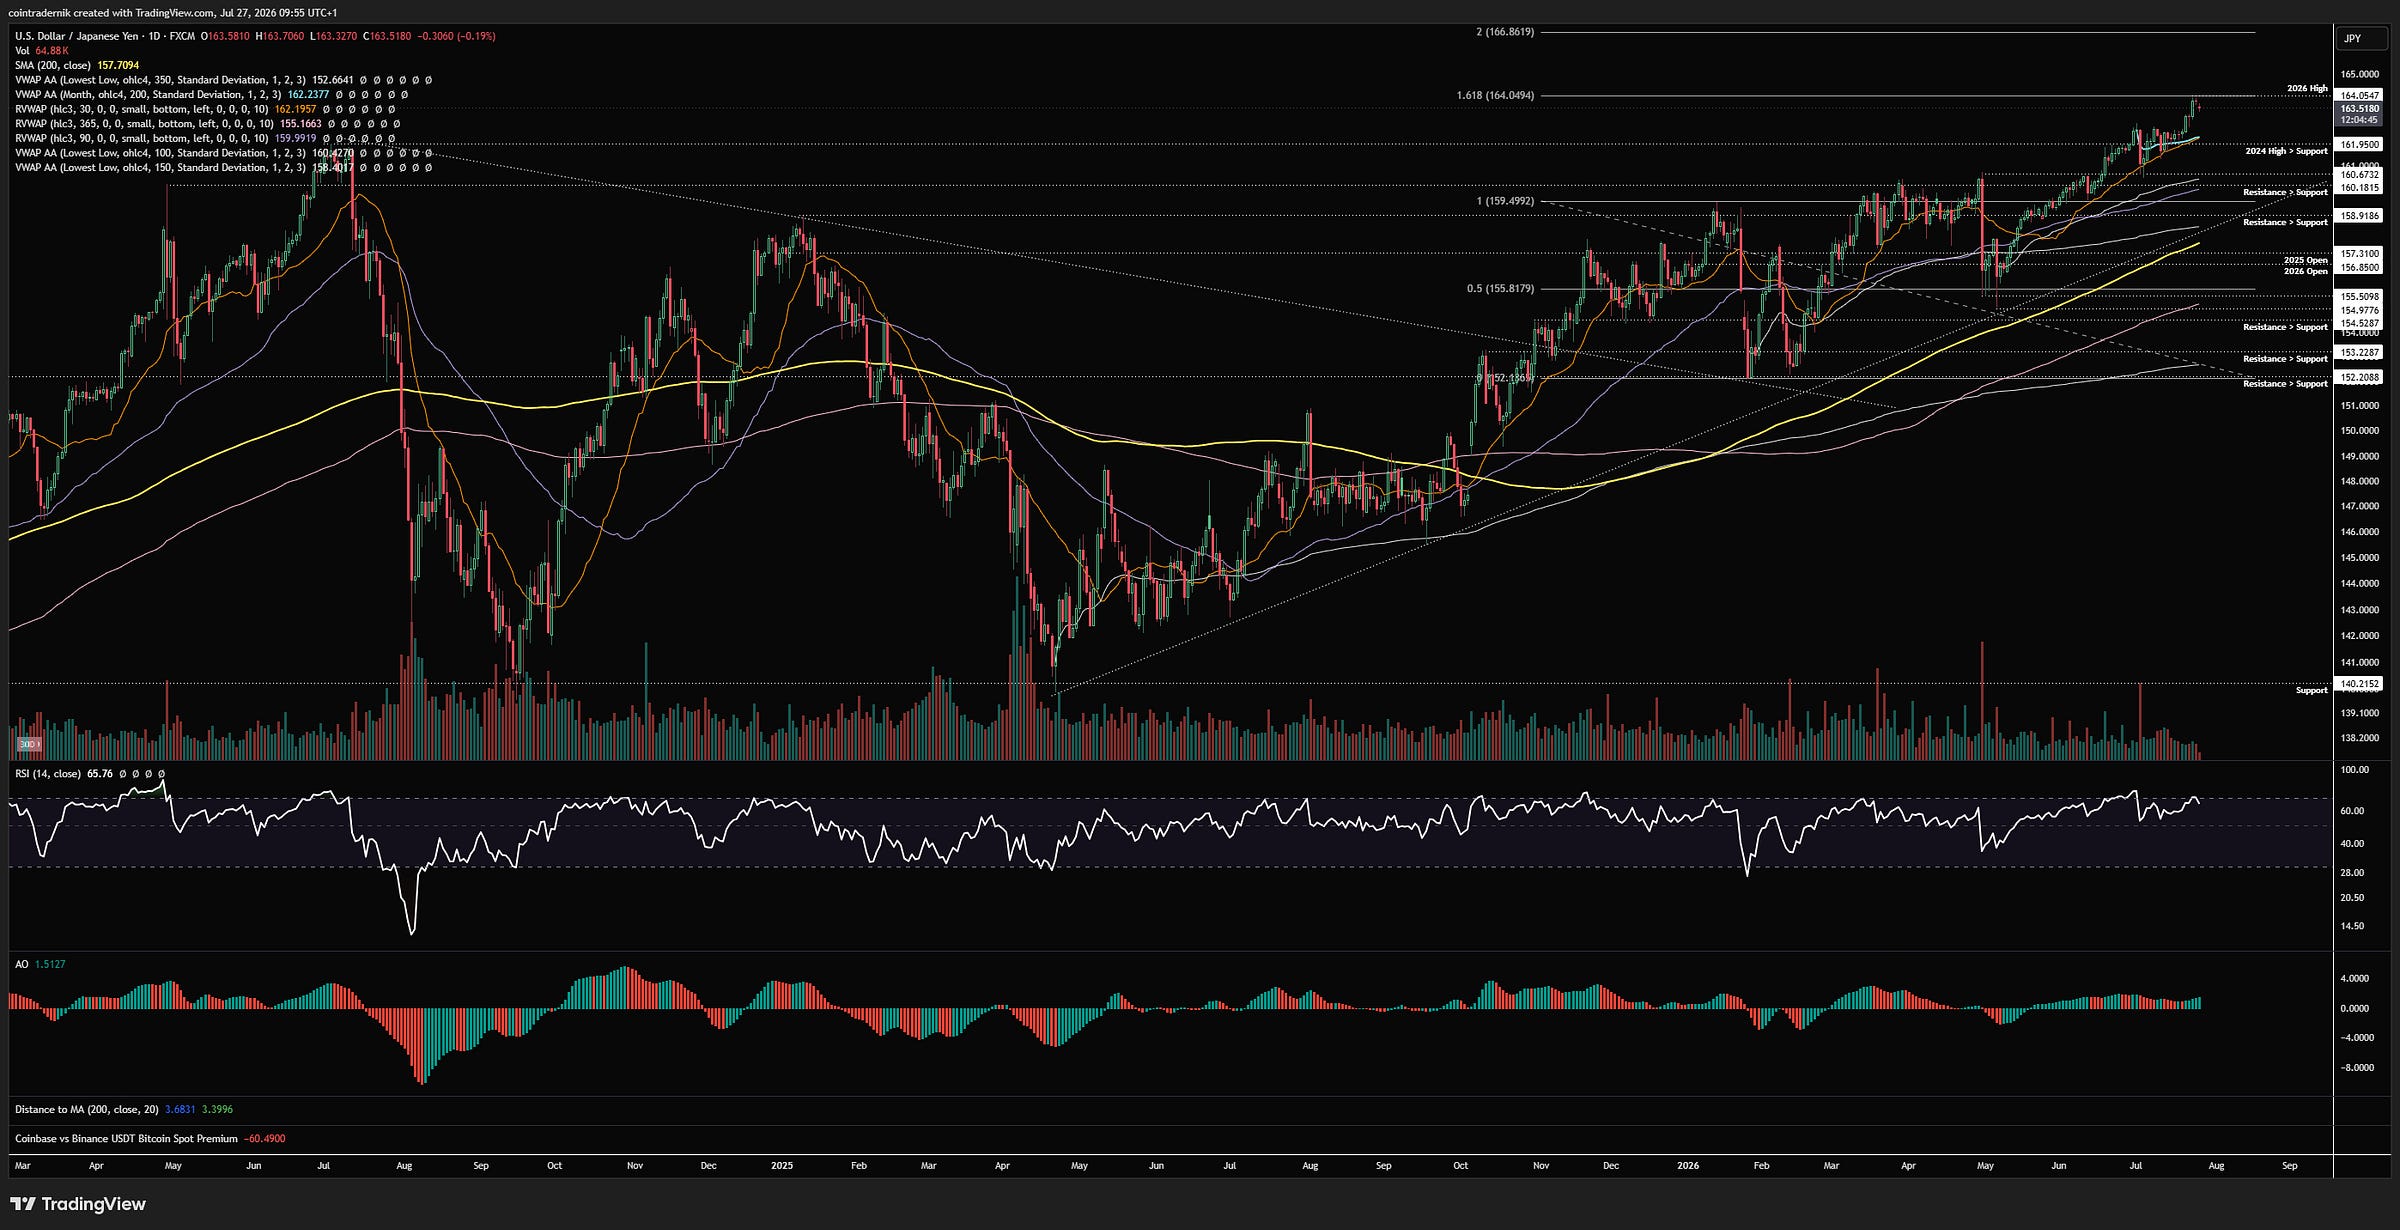Viewport: 2400px width, 1230px height.
Task: Select the VWAP AA Lowest Low 150 legend
Action: (223, 168)
